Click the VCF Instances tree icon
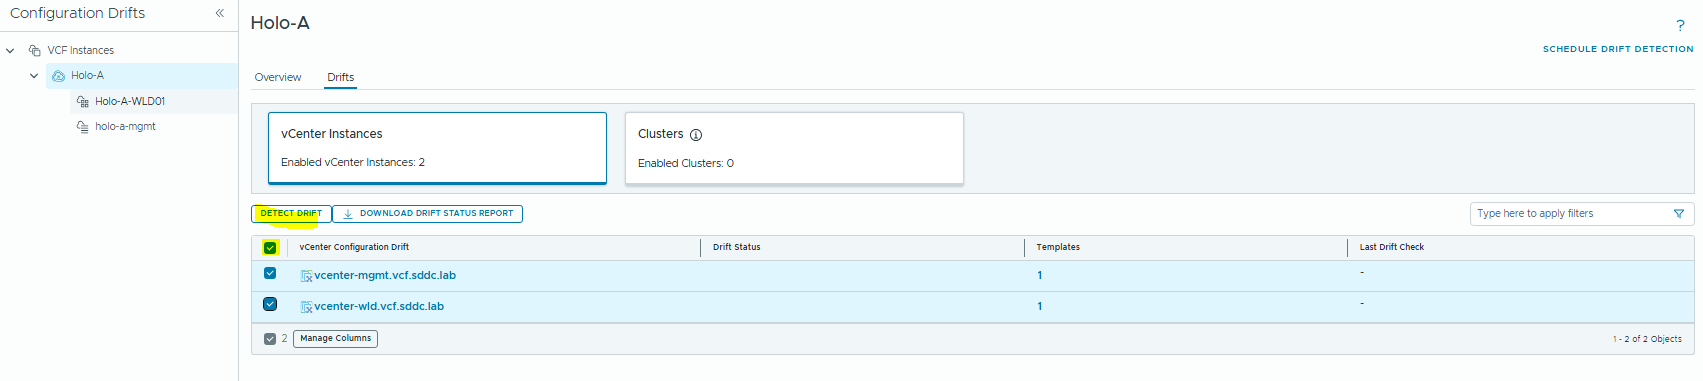This screenshot has width=1703, height=381. (35, 50)
